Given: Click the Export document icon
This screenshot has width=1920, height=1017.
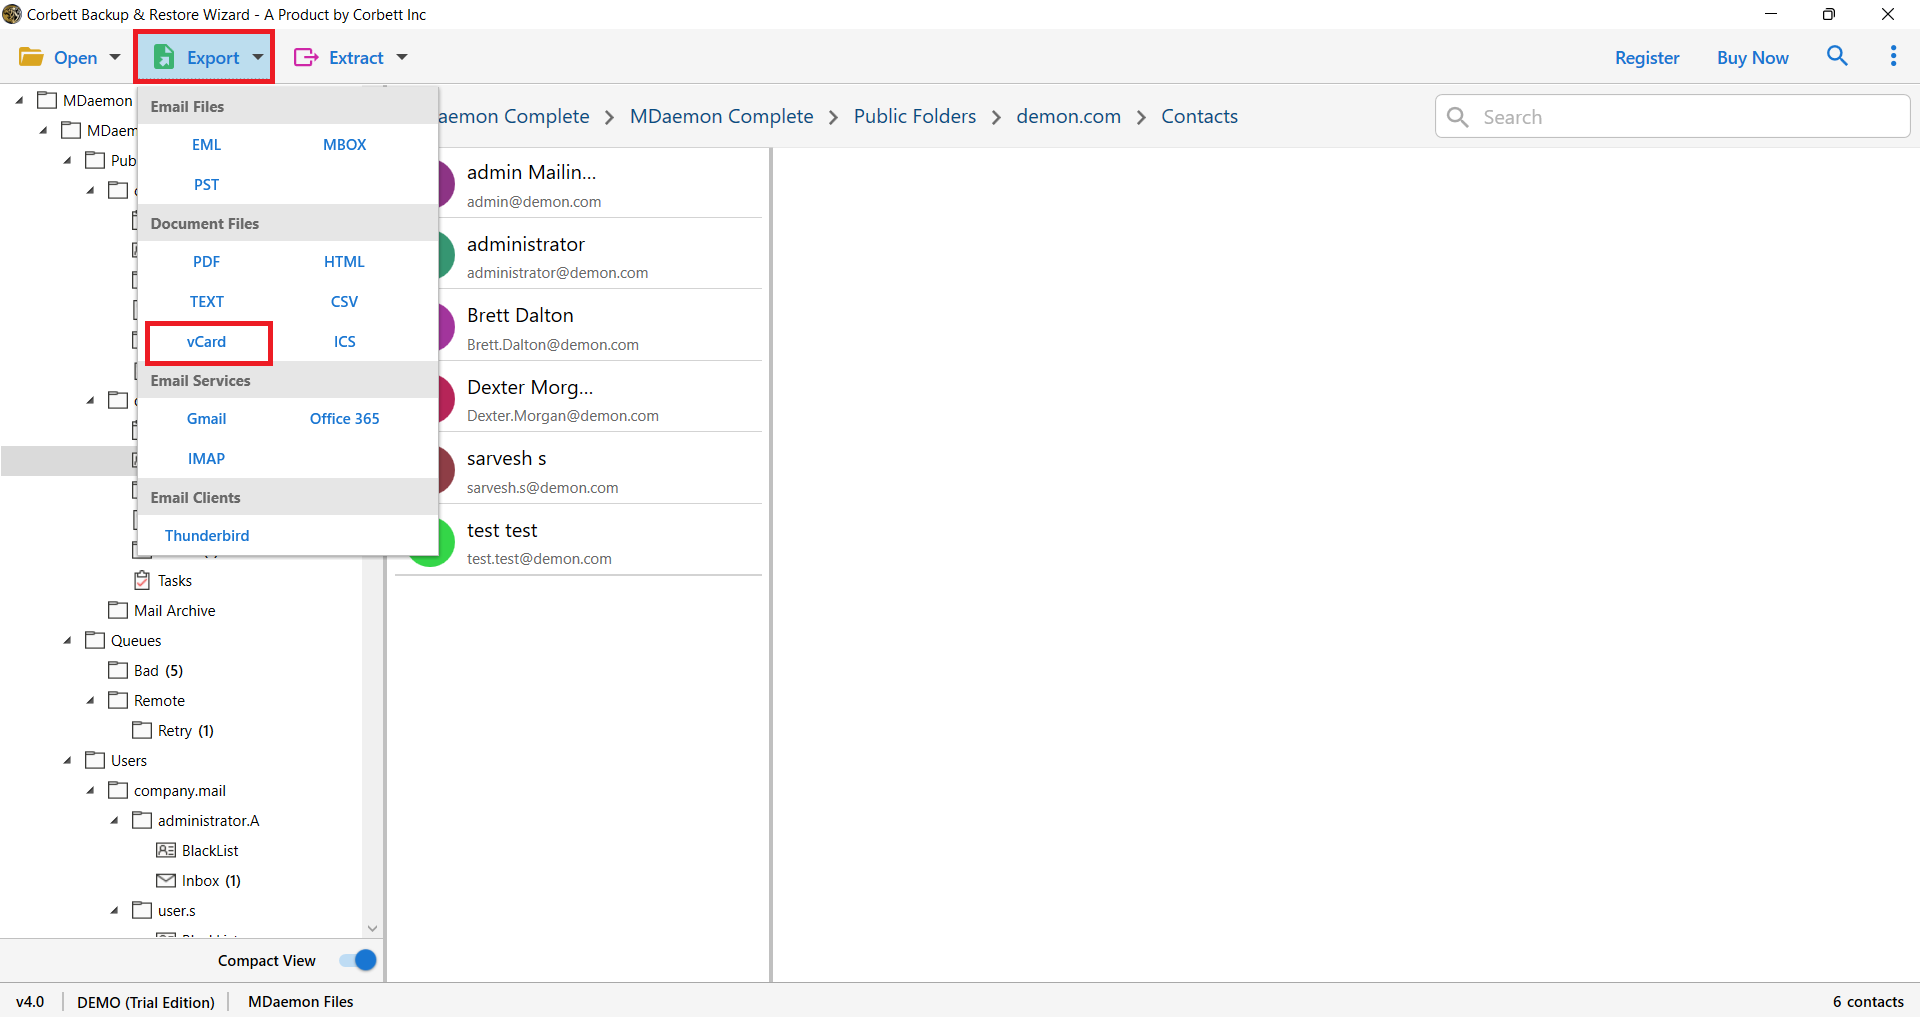Looking at the screenshot, I should tap(164, 57).
